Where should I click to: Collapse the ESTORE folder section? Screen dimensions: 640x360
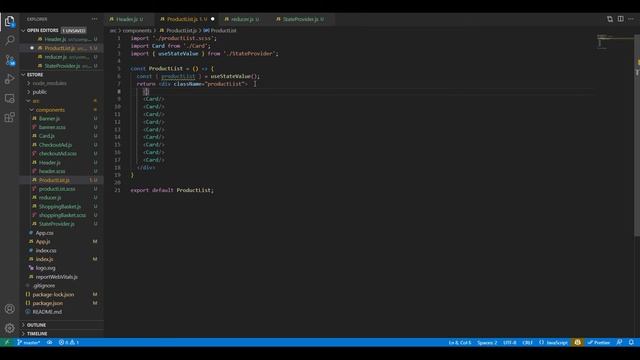click(x=23, y=75)
